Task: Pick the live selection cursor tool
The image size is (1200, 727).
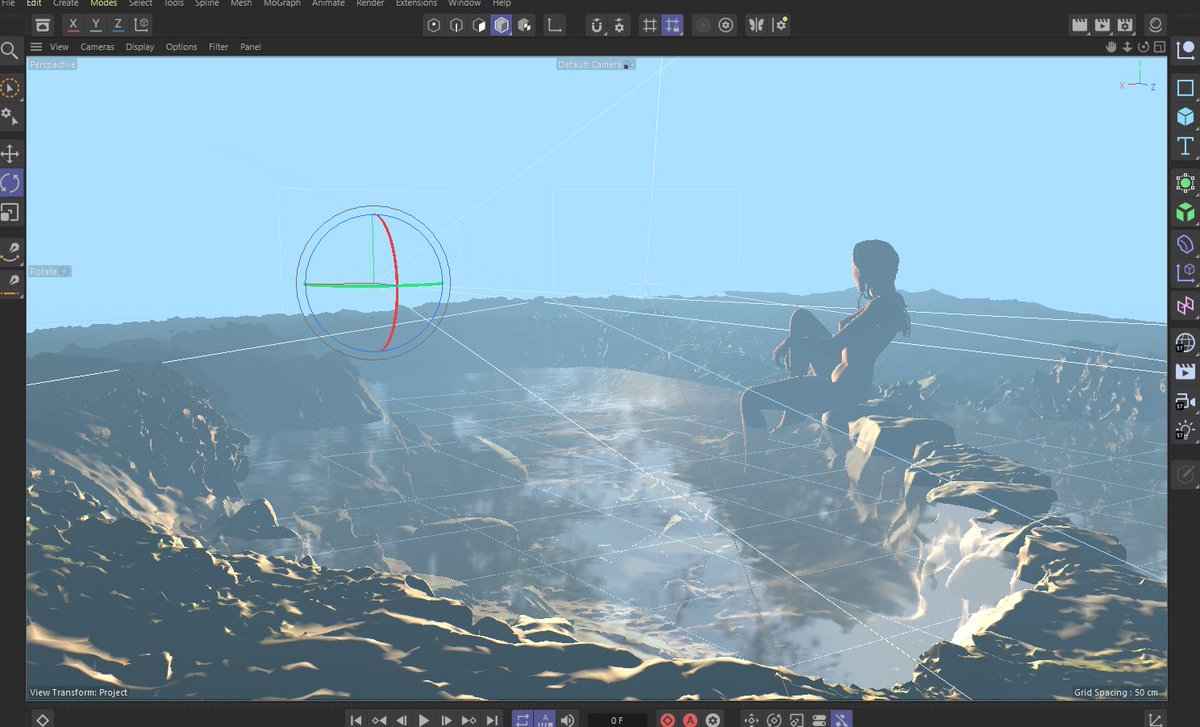Action: (10, 88)
